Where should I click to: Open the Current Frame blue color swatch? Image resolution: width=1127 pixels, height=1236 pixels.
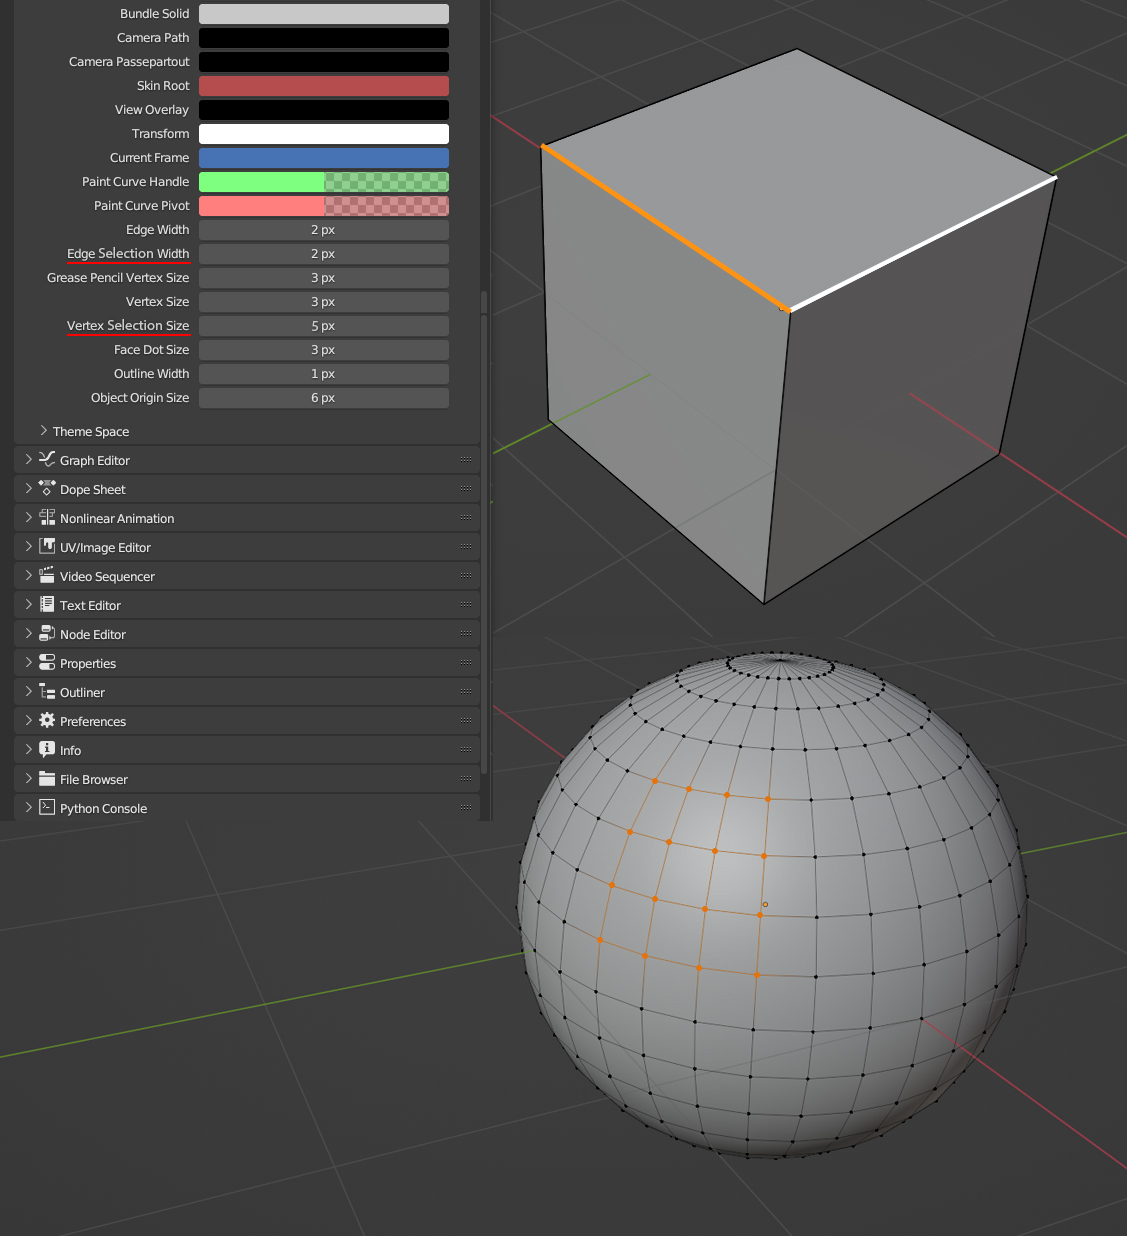click(324, 158)
